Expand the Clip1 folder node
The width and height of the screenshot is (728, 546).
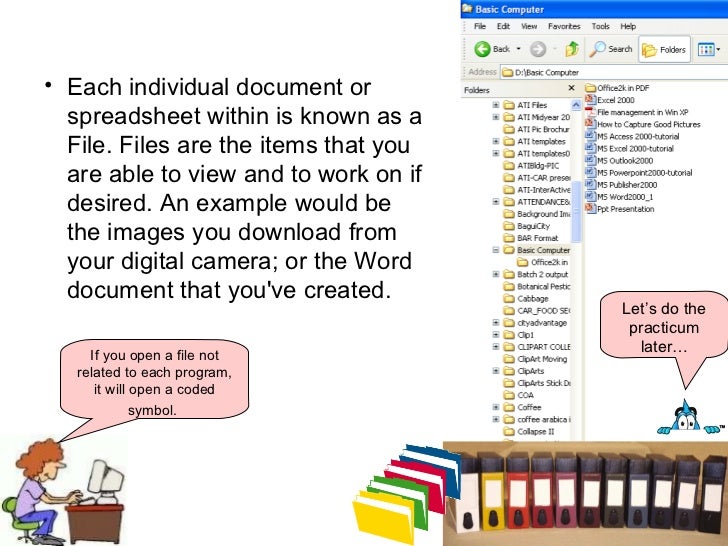pos(496,334)
